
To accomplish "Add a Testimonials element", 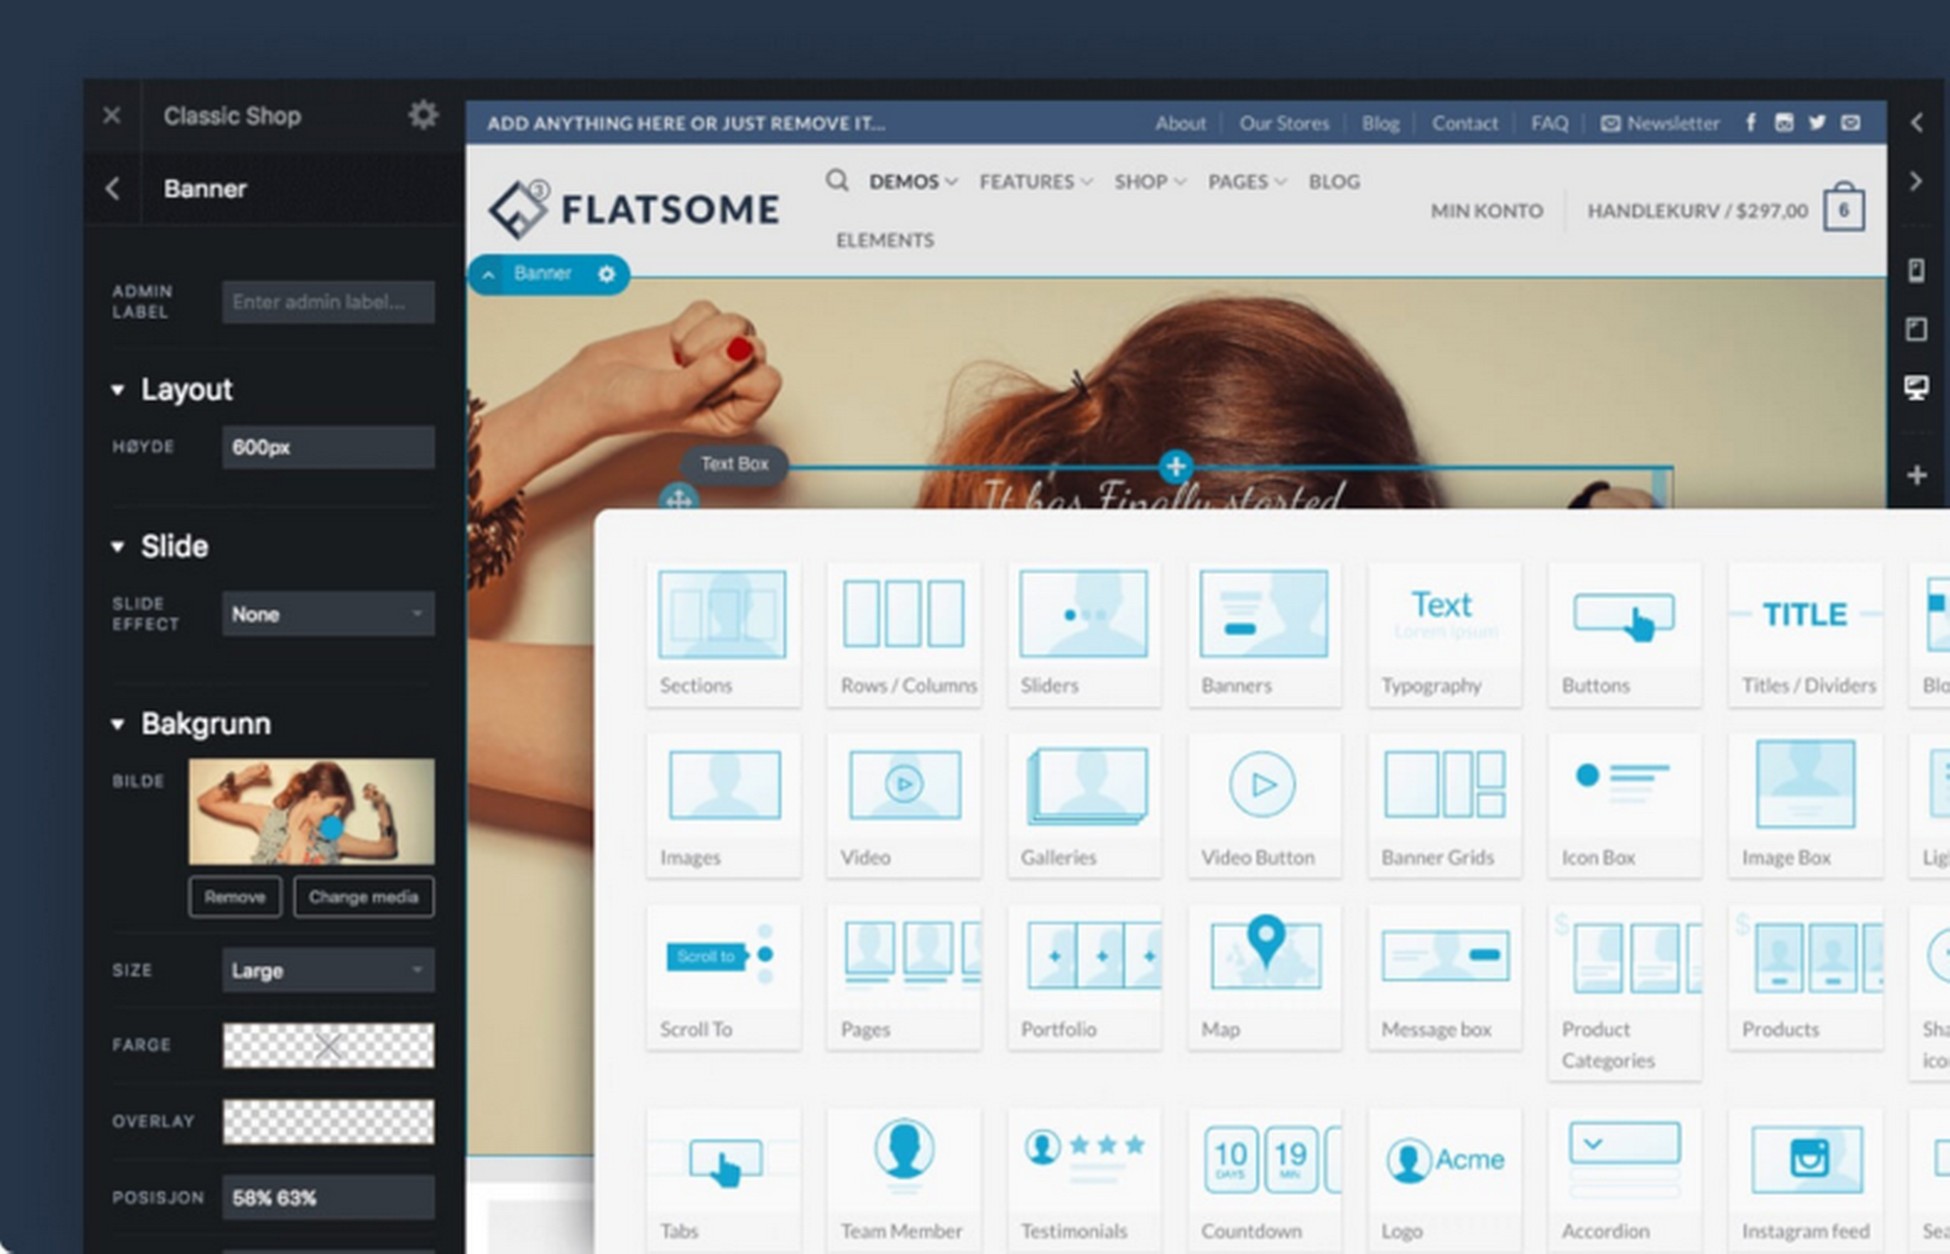I will click(x=1084, y=1180).
